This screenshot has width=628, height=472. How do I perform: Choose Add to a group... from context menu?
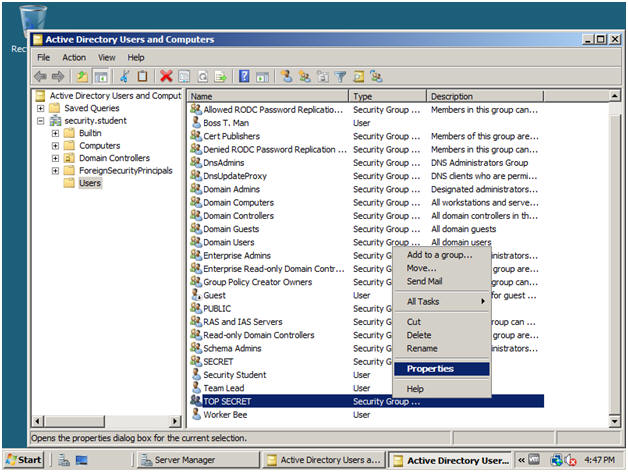pyautogui.click(x=442, y=254)
